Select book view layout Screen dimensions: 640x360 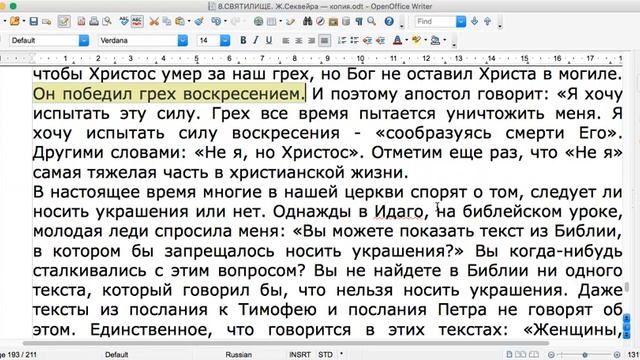click(x=534, y=354)
